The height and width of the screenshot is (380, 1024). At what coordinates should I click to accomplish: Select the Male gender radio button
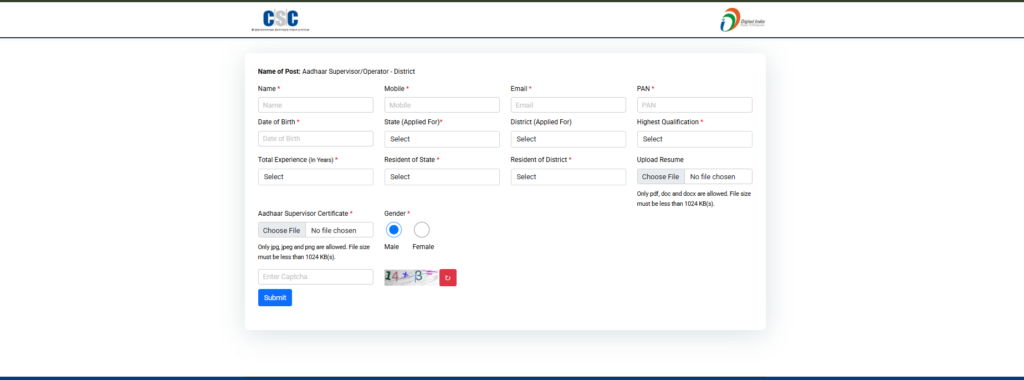393,230
